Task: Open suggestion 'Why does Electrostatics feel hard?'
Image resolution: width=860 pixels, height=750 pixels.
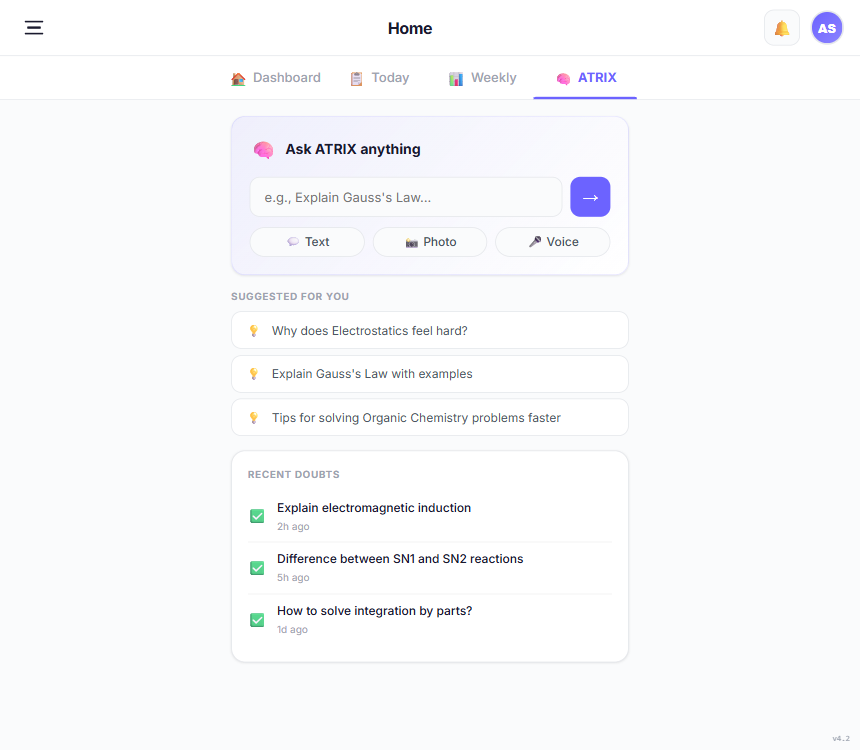Action: (x=430, y=330)
